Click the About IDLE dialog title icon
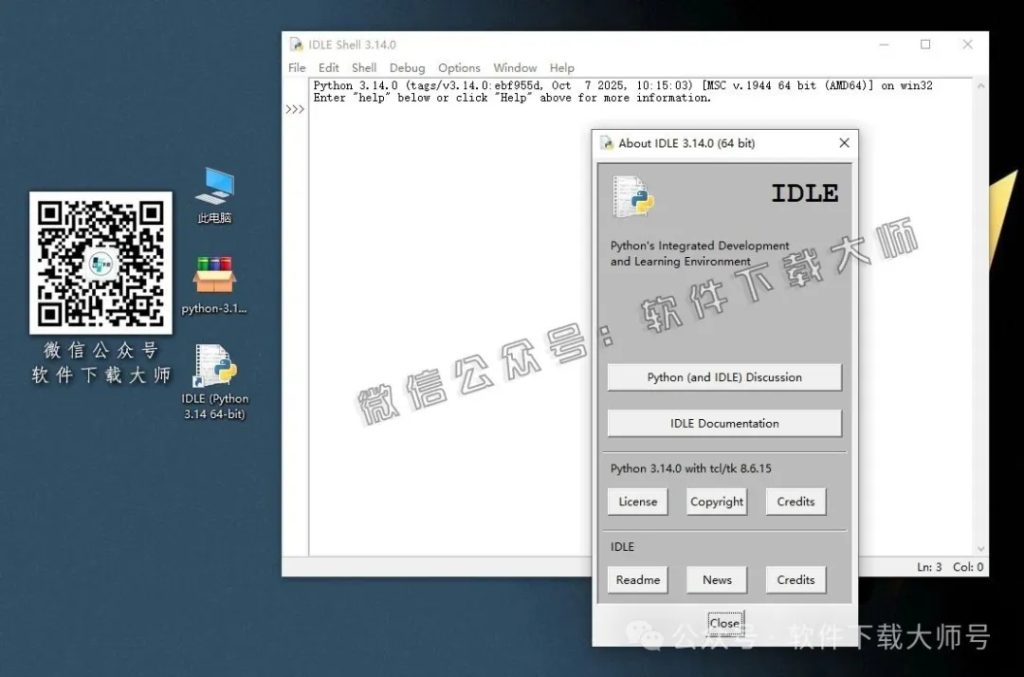This screenshot has height=677, width=1024. [x=607, y=143]
